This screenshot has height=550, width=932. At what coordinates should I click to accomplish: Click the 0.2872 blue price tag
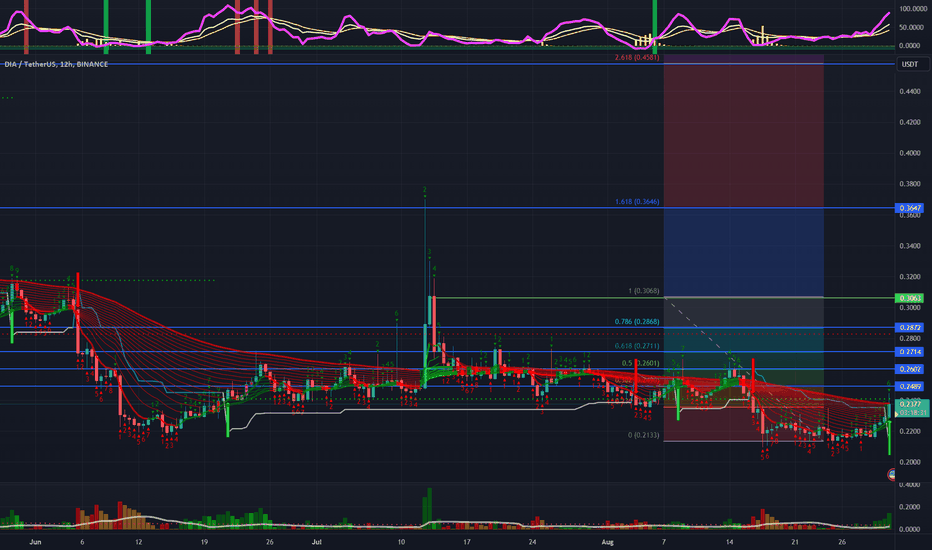[909, 328]
